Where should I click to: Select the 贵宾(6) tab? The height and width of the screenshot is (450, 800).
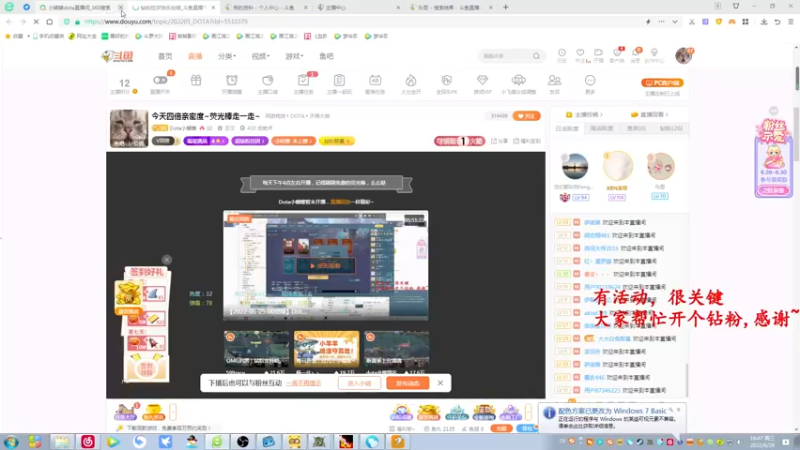pyautogui.click(x=636, y=129)
